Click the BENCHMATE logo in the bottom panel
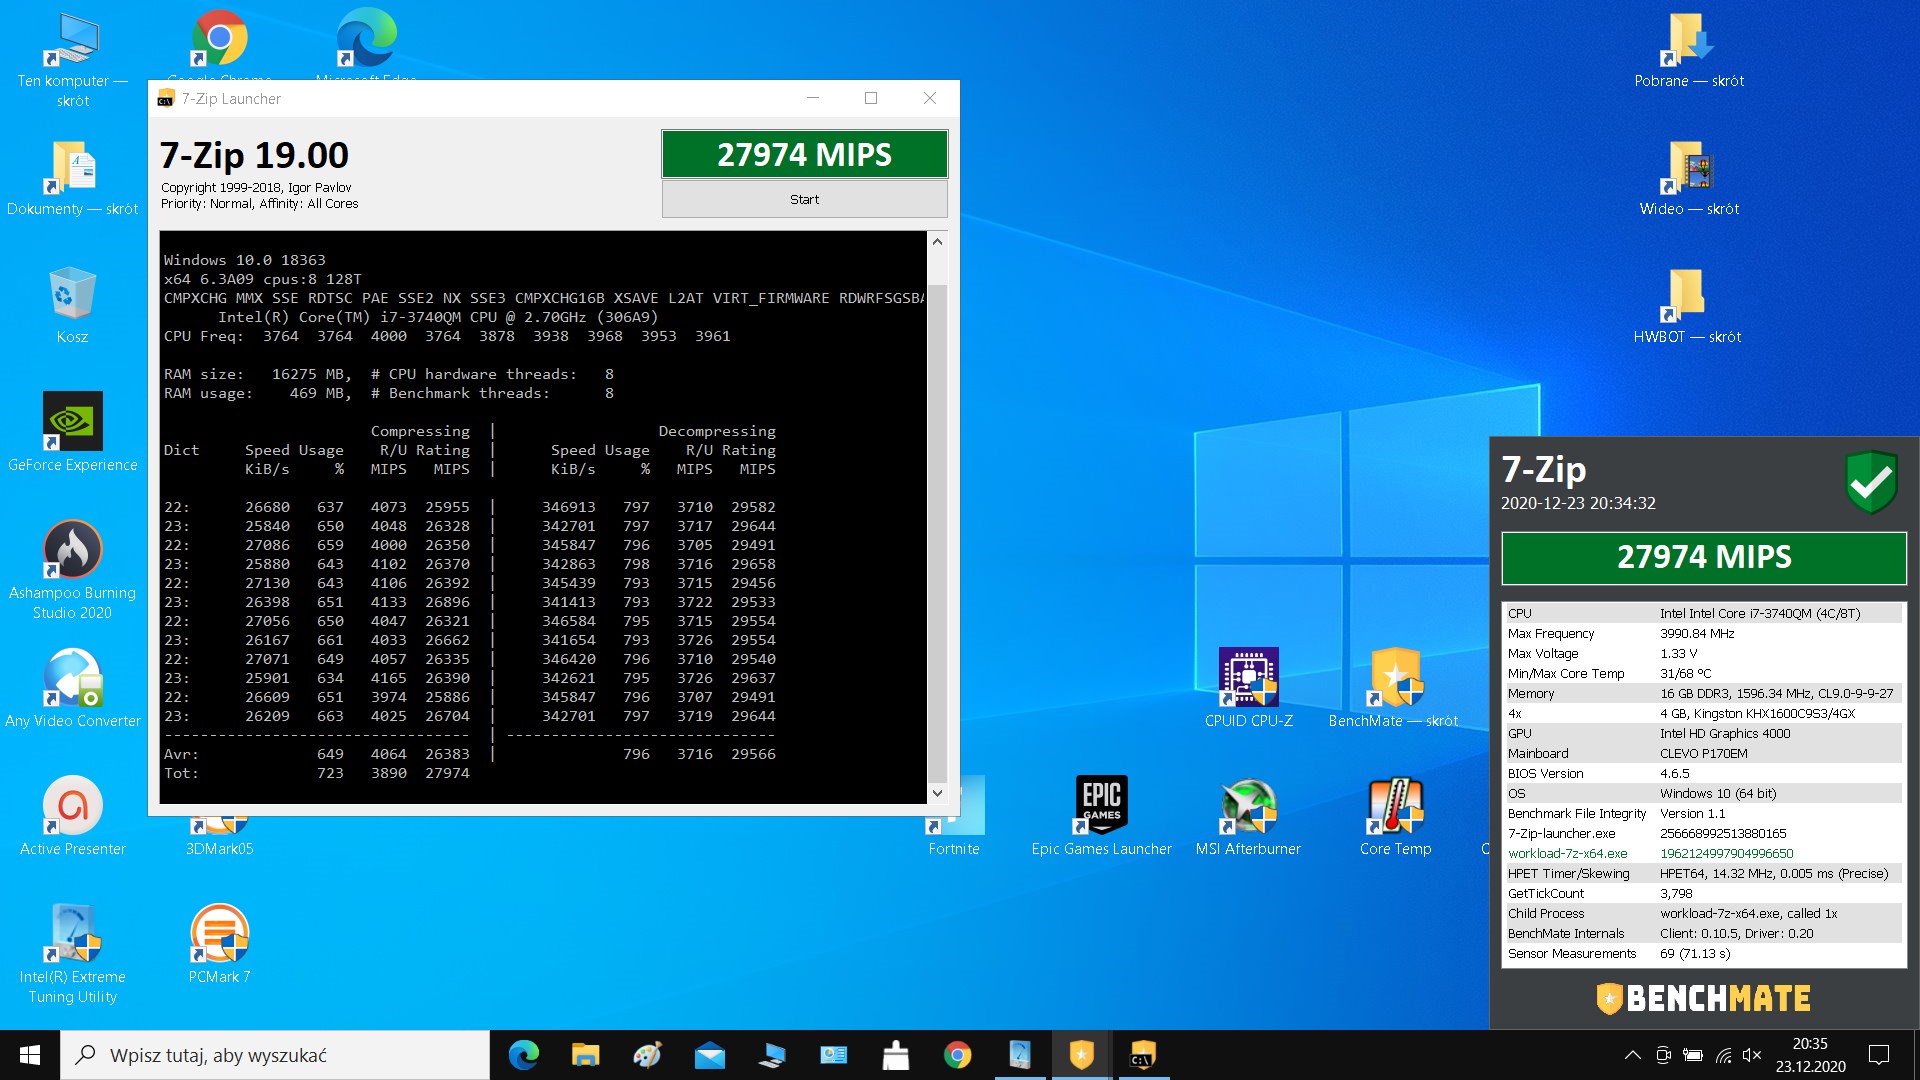The image size is (1920, 1080). tap(1704, 998)
